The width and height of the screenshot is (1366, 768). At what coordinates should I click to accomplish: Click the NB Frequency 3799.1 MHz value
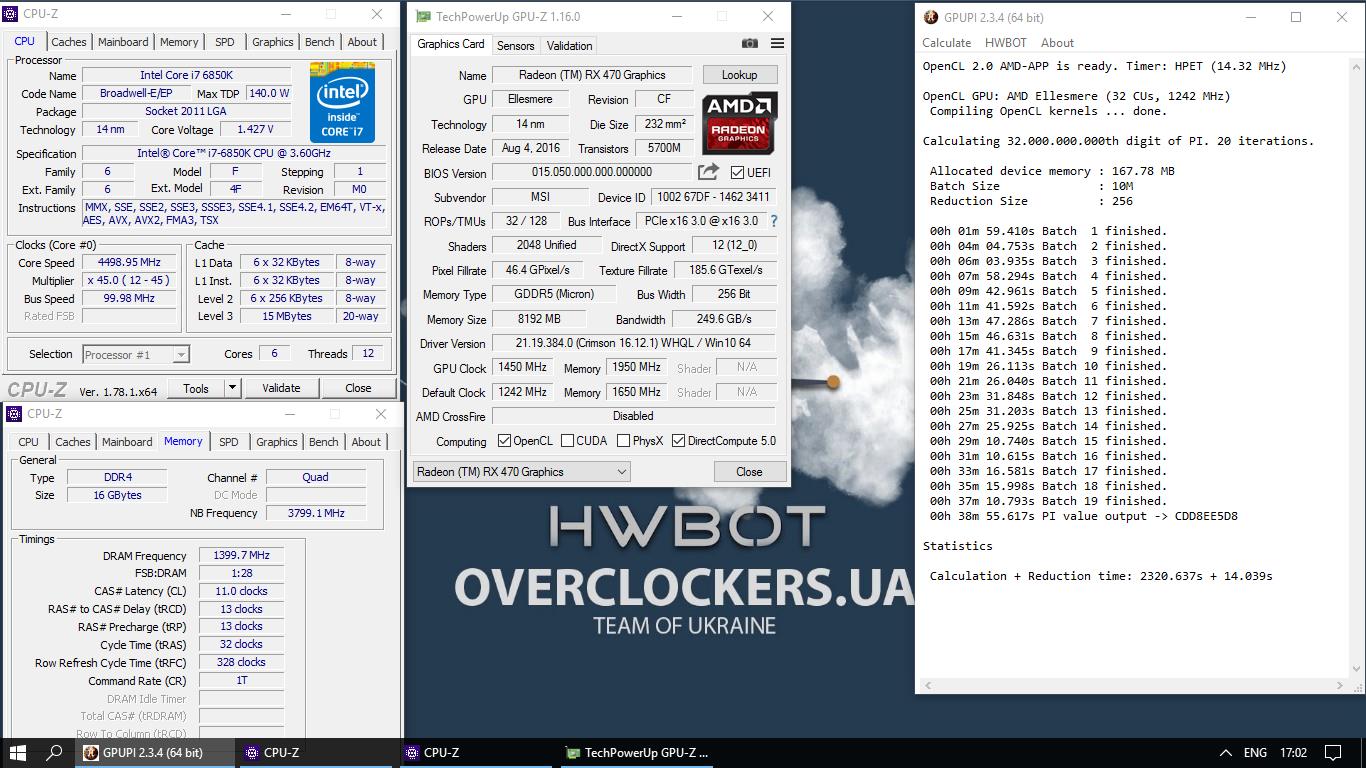point(315,513)
